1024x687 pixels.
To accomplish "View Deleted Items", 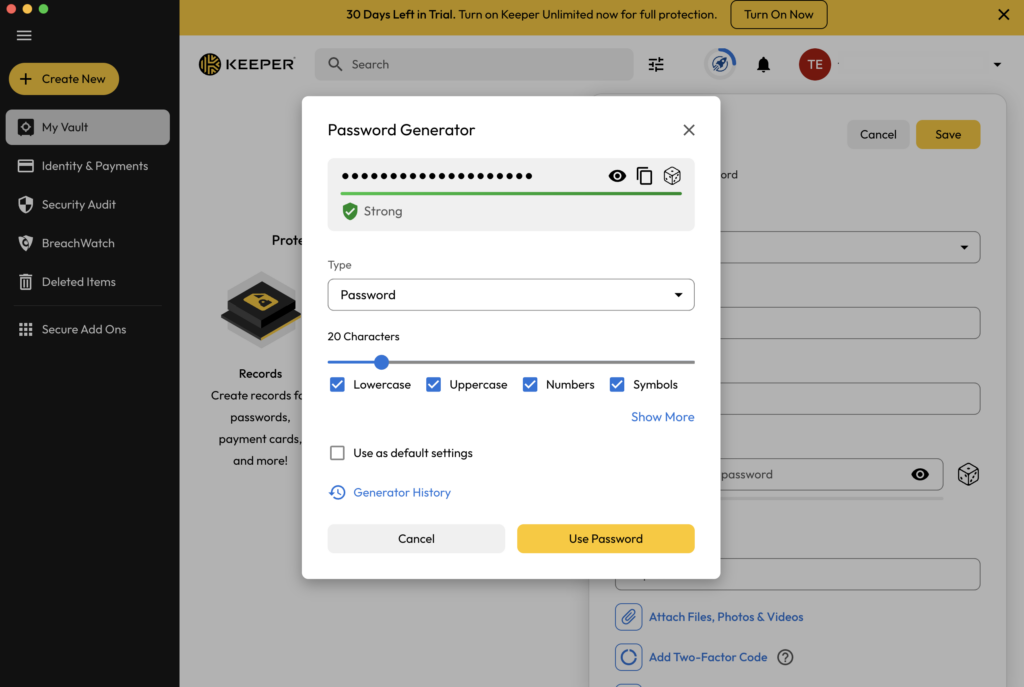I will [88, 281].
